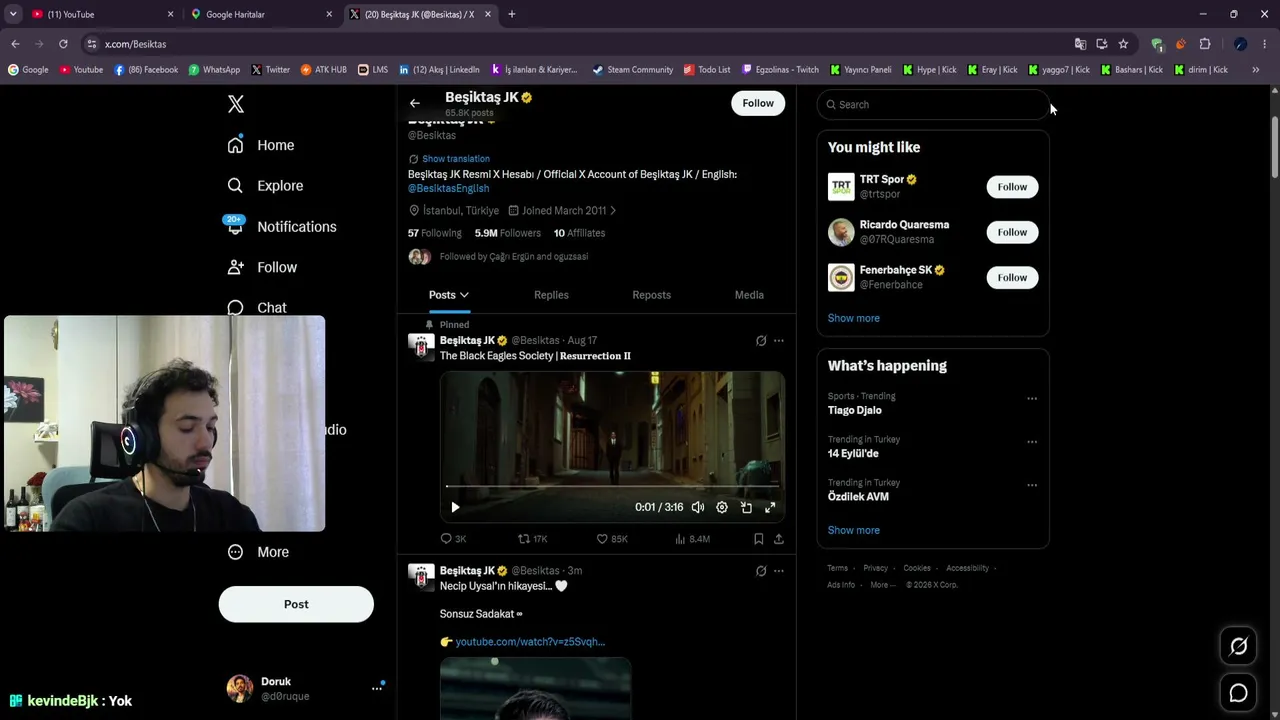Open the more menu on the Necip Uysal post

pos(779,571)
